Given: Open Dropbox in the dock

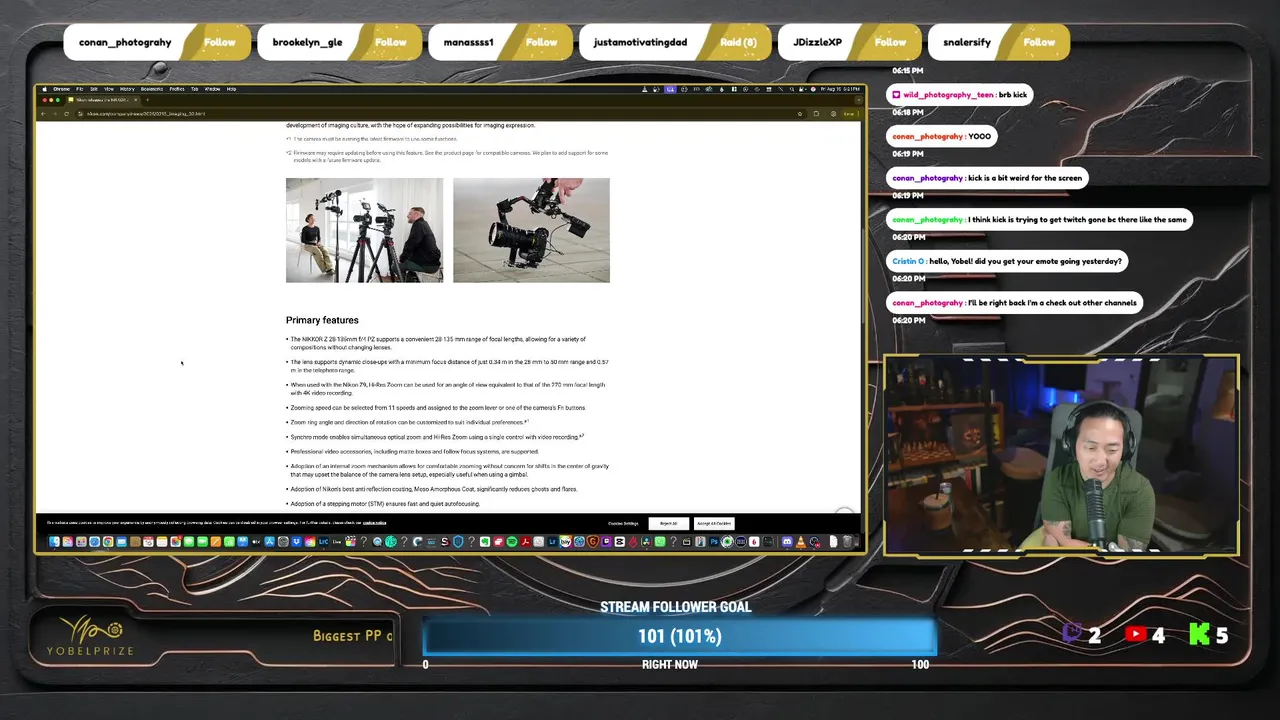Looking at the screenshot, I should click(296, 542).
